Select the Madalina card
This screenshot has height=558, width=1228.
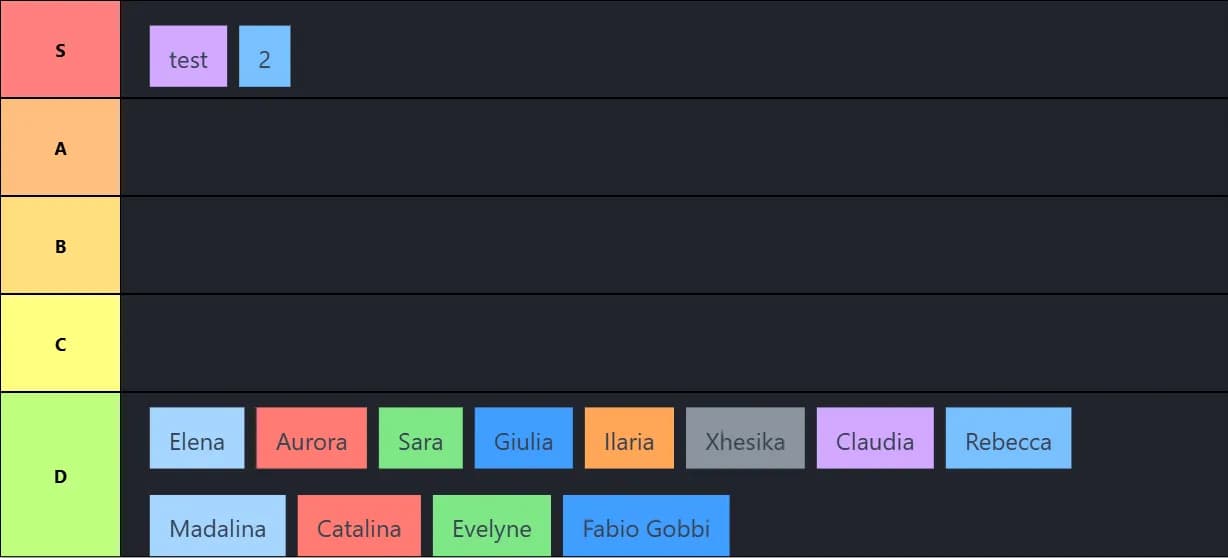coord(218,526)
